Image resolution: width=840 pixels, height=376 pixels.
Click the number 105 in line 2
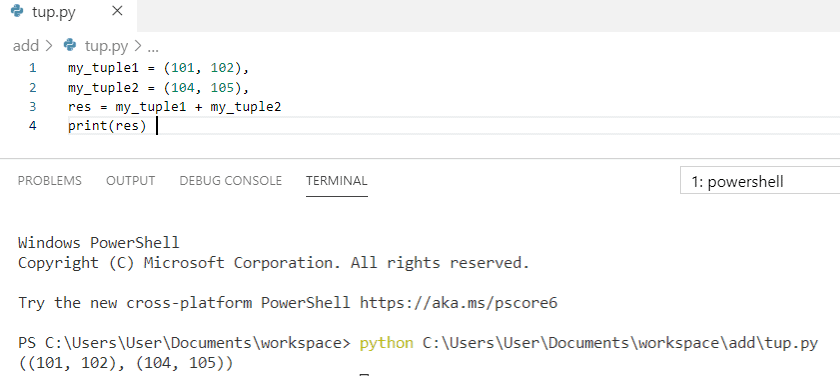point(223,88)
